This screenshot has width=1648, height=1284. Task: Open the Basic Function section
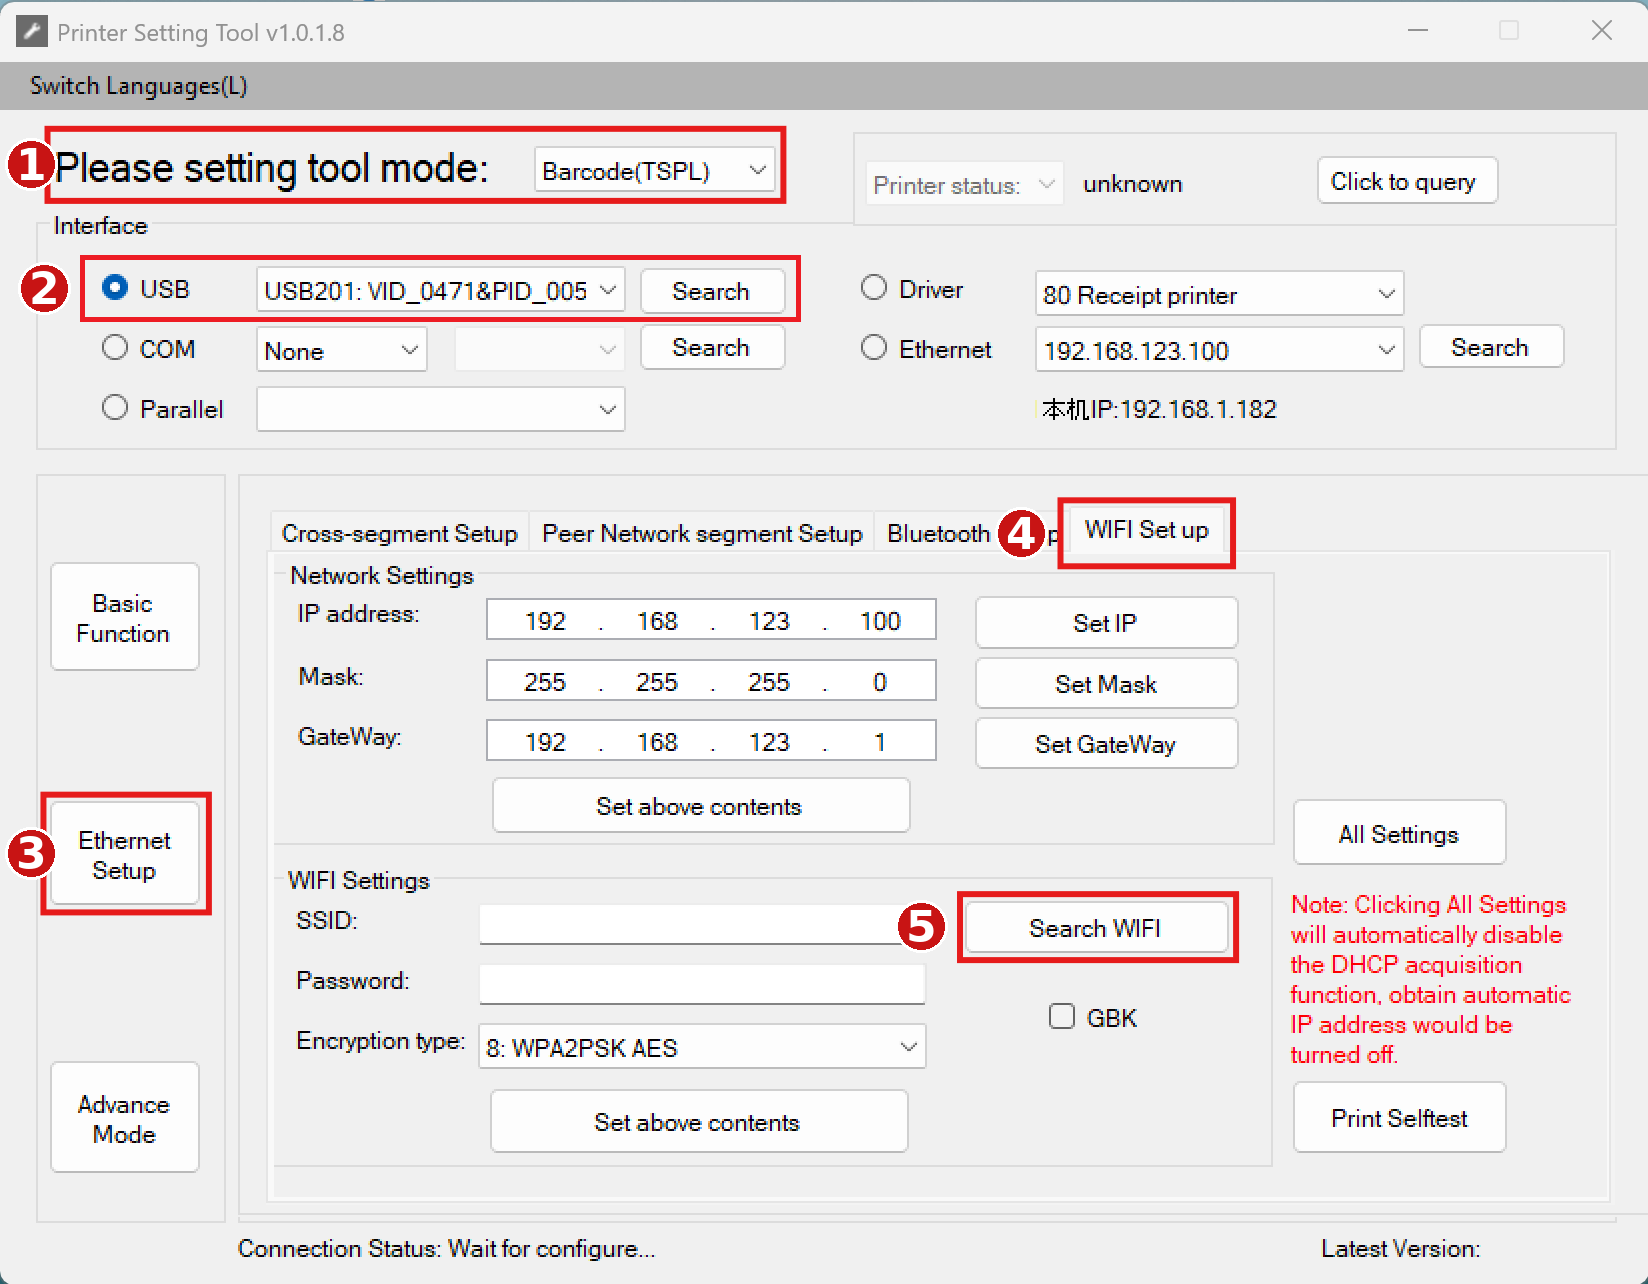(x=124, y=618)
